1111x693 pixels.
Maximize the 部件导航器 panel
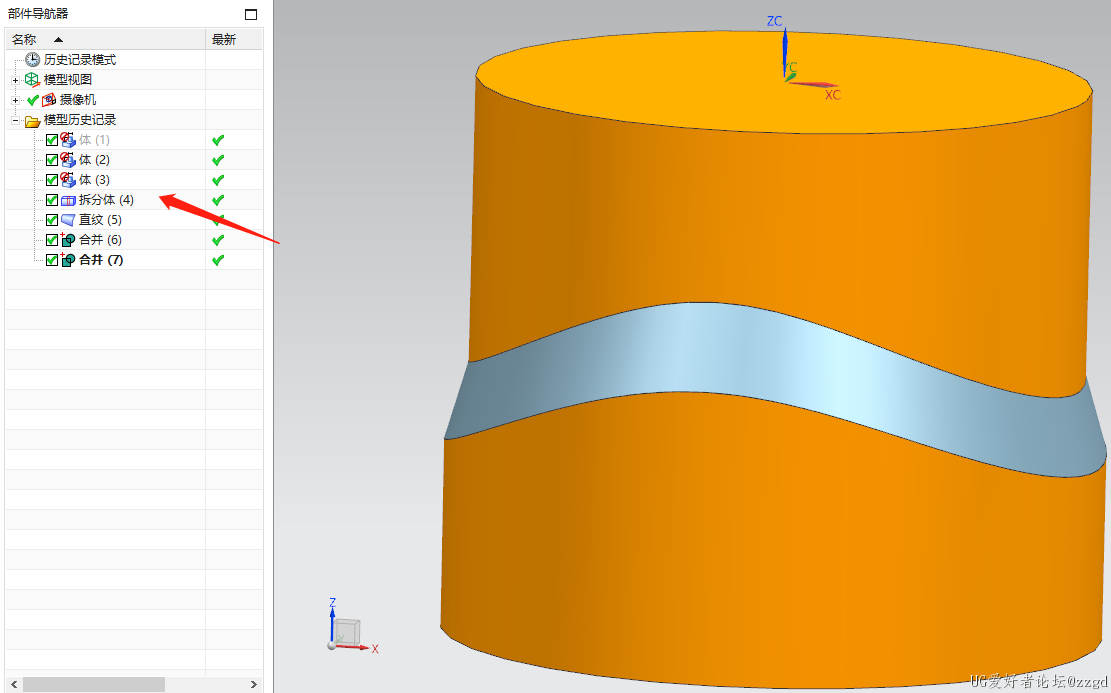251,14
